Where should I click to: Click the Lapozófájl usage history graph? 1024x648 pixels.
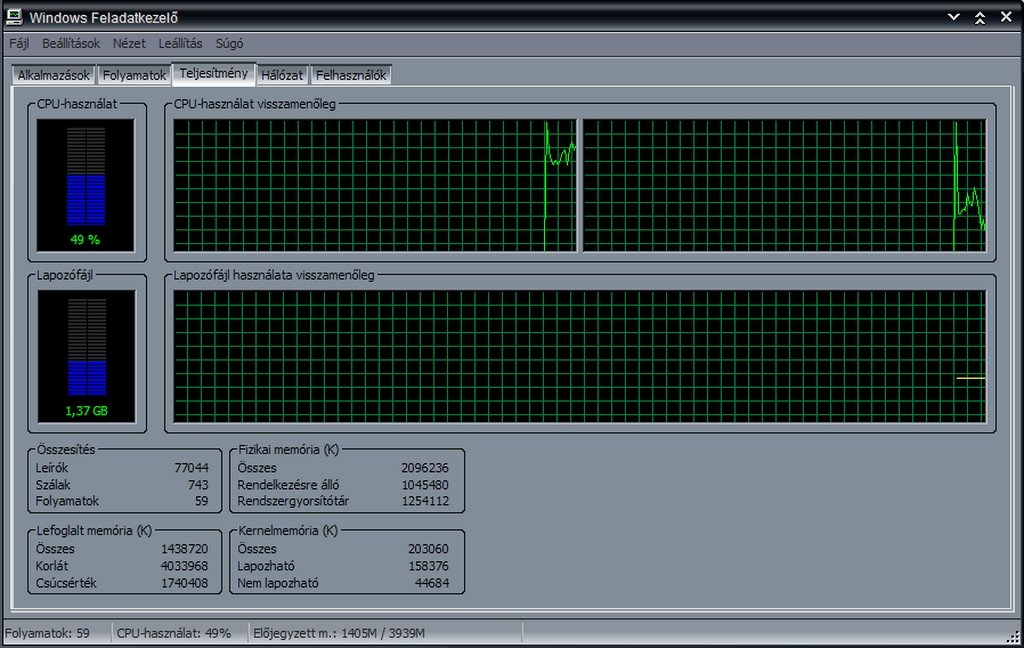click(579, 357)
